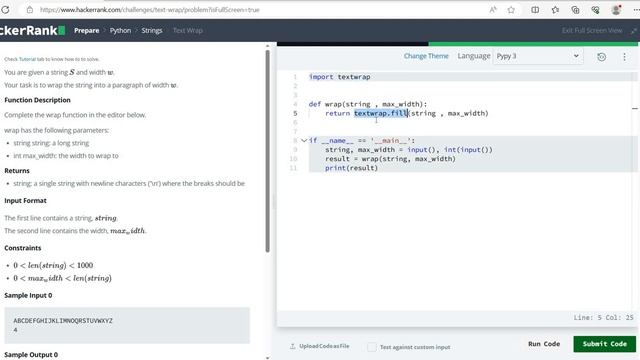Click the 0 < len(string) < 1000 constraint

click(x=53, y=265)
